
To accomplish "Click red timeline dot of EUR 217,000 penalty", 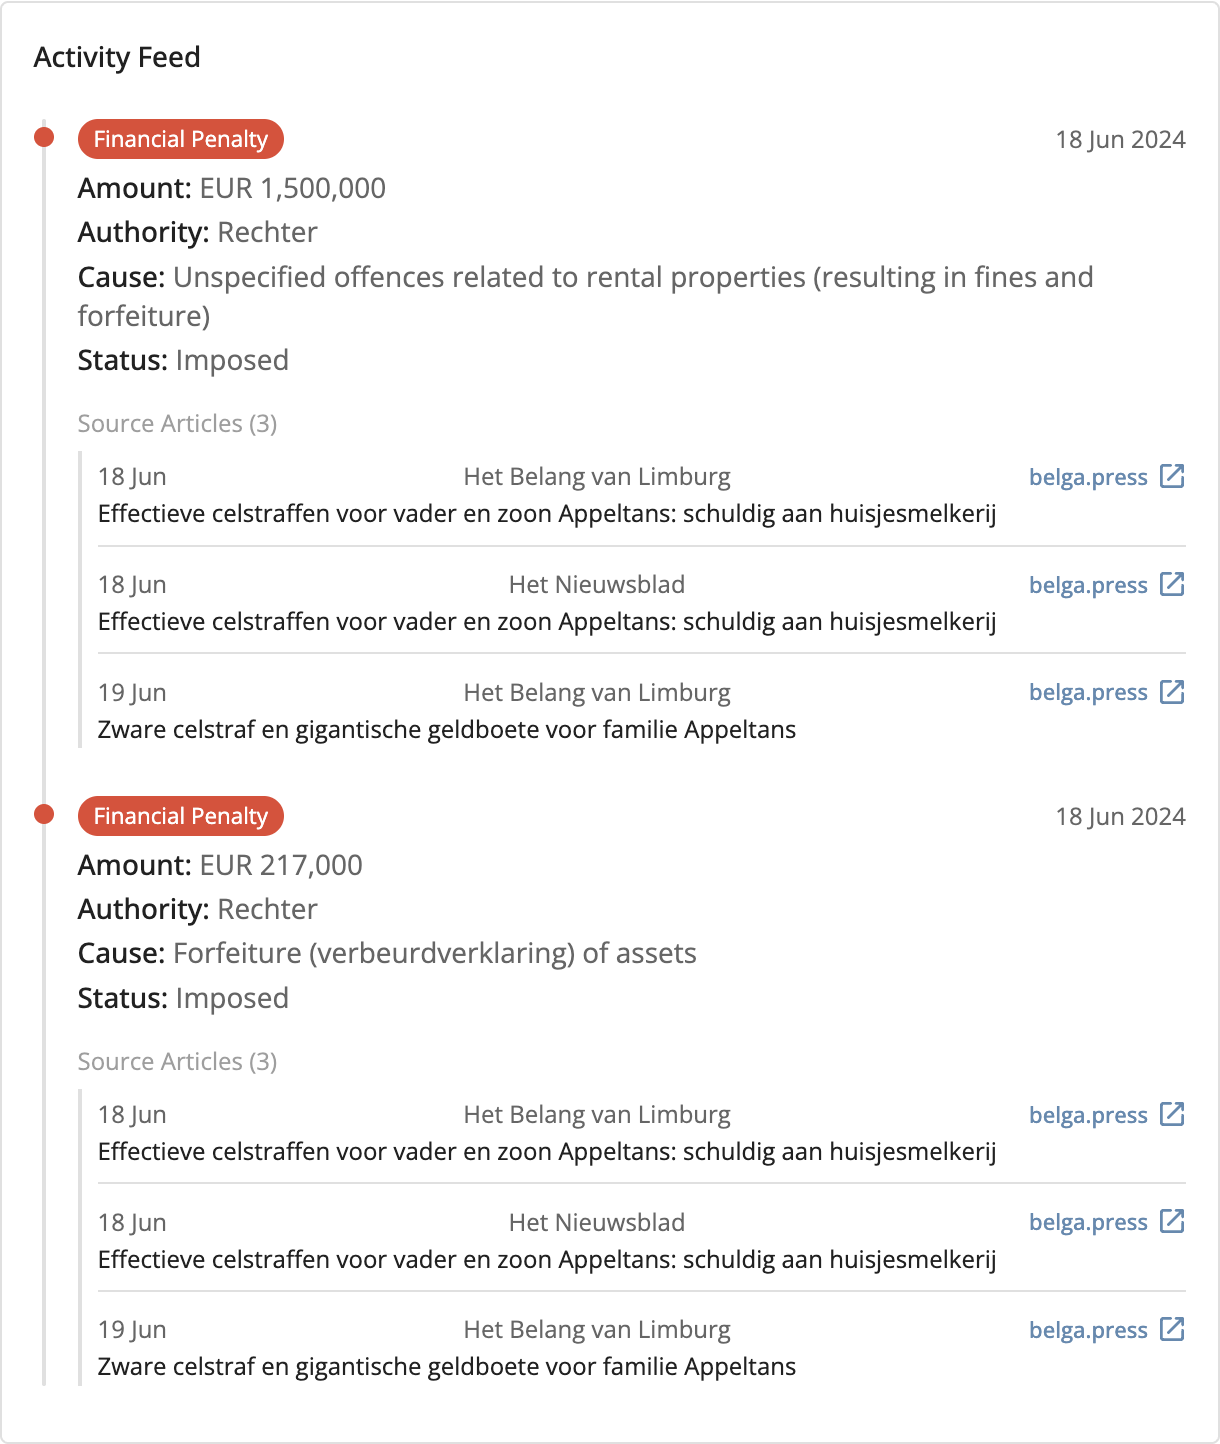I will 44,814.
